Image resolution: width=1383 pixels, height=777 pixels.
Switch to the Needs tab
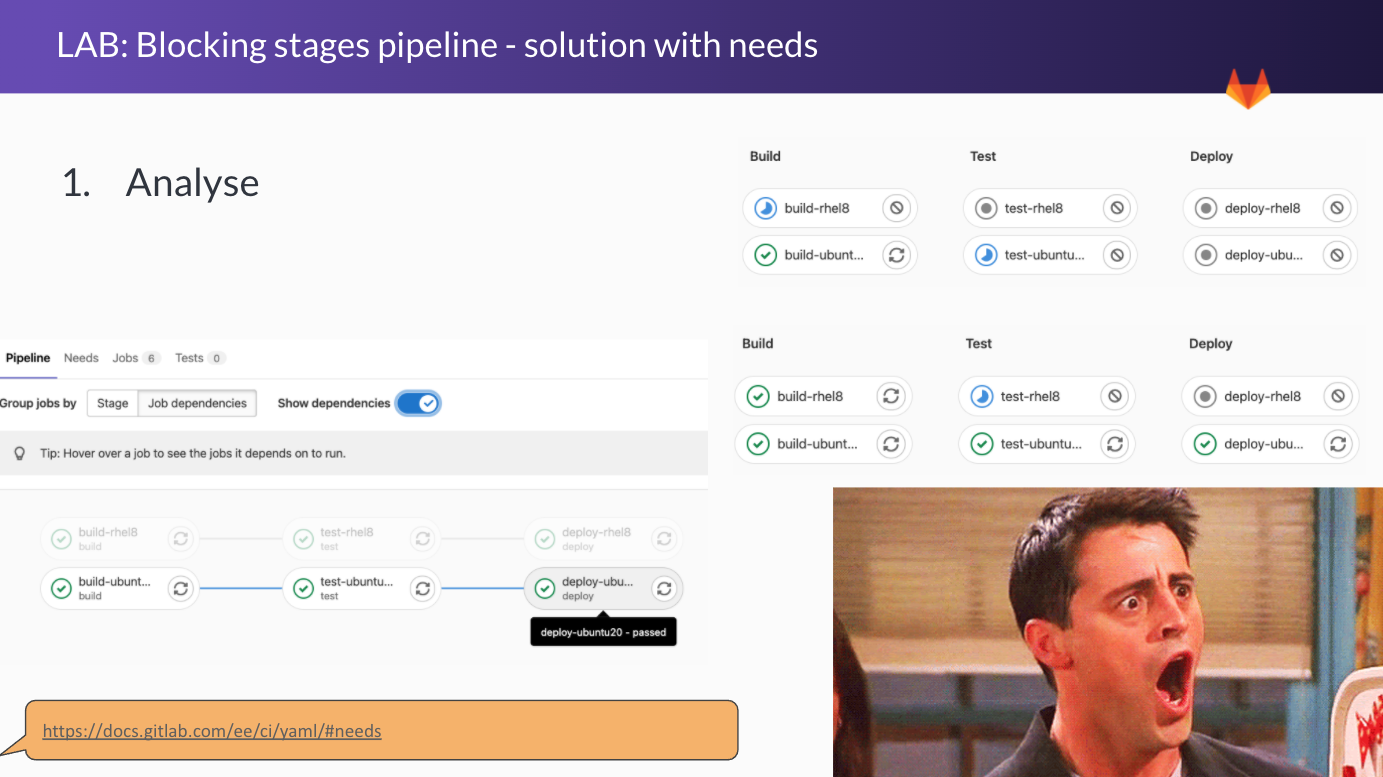pyautogui.click(x=80, y=358)
